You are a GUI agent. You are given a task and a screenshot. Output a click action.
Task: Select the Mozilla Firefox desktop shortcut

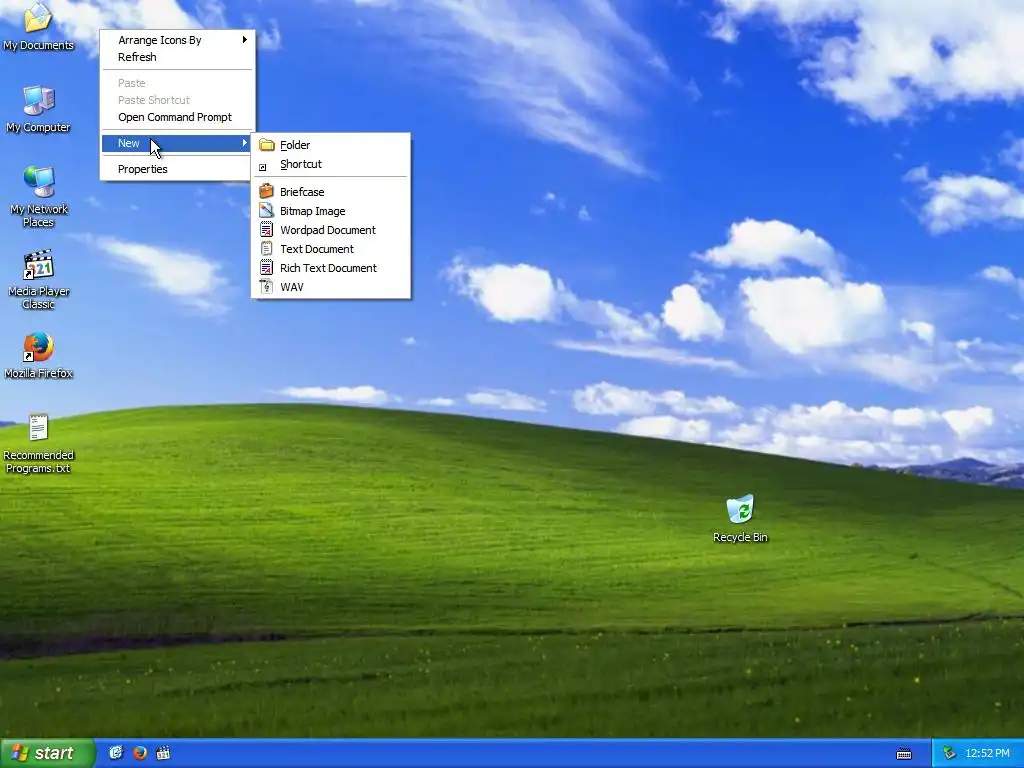[x=38, y=355]
